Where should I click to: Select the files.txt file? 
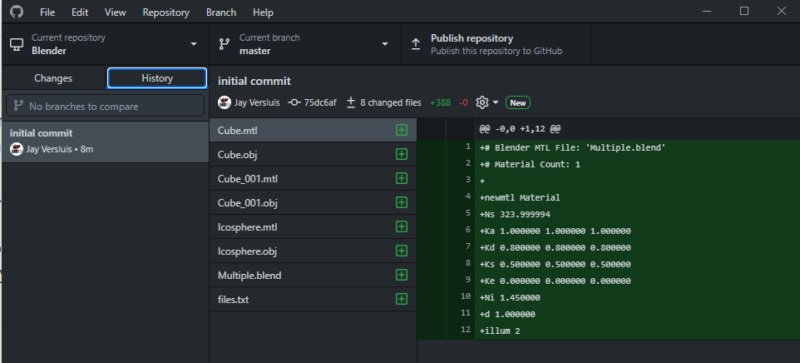(313, 300)
